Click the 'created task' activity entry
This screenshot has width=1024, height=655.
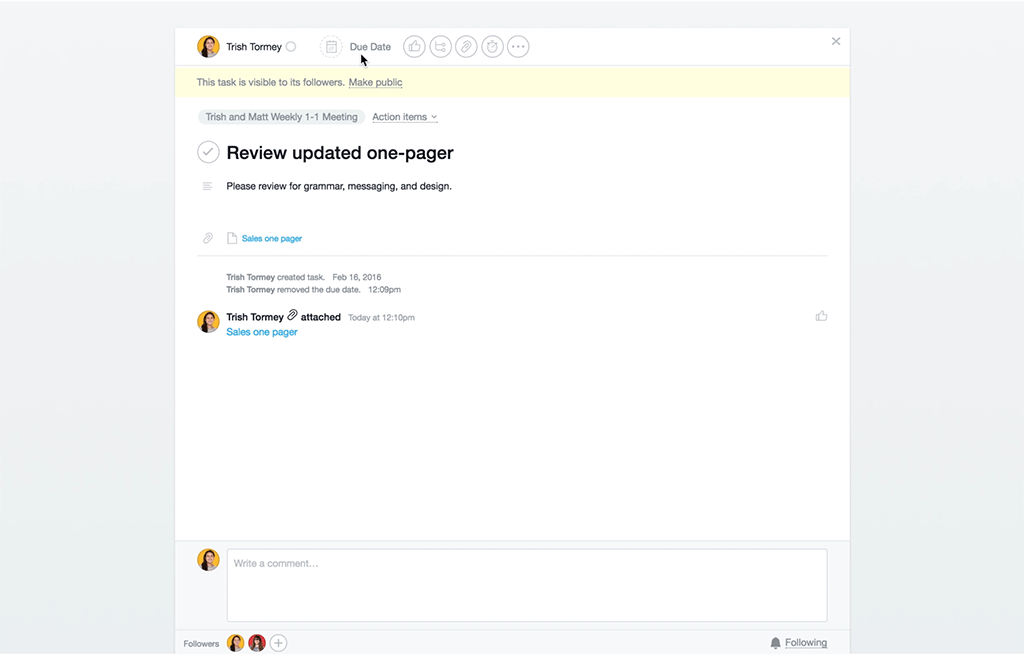click(304, 277)
